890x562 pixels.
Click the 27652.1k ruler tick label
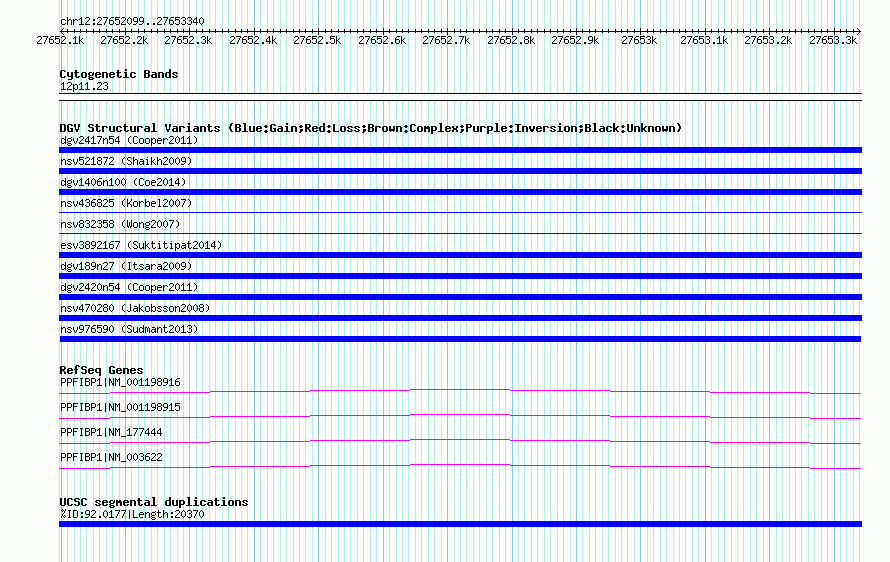60,40
